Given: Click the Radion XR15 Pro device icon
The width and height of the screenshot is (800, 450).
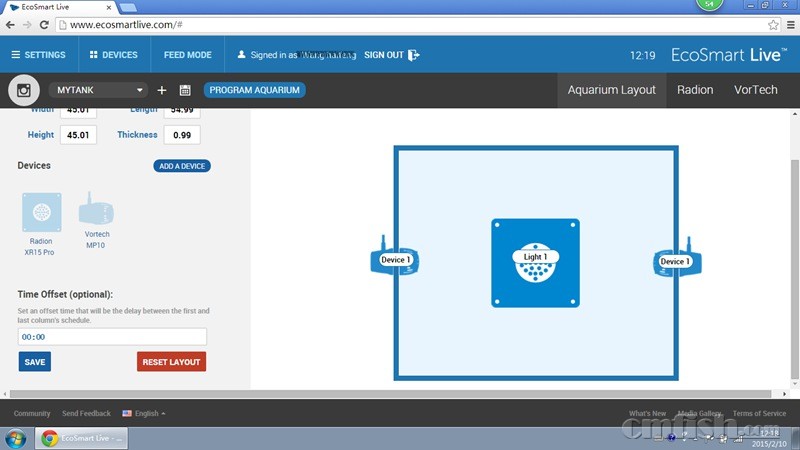Looking at the screenshot, I should point(41,211).
